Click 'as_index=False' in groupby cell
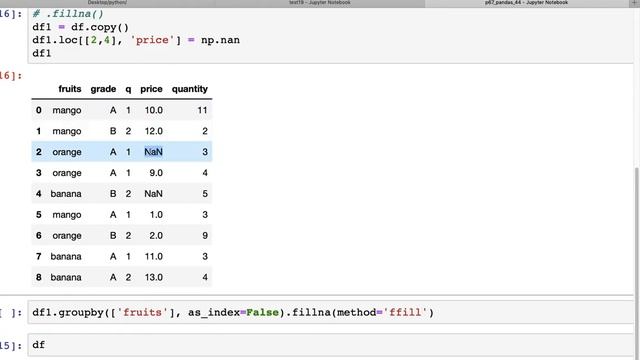 click(233, 312)
